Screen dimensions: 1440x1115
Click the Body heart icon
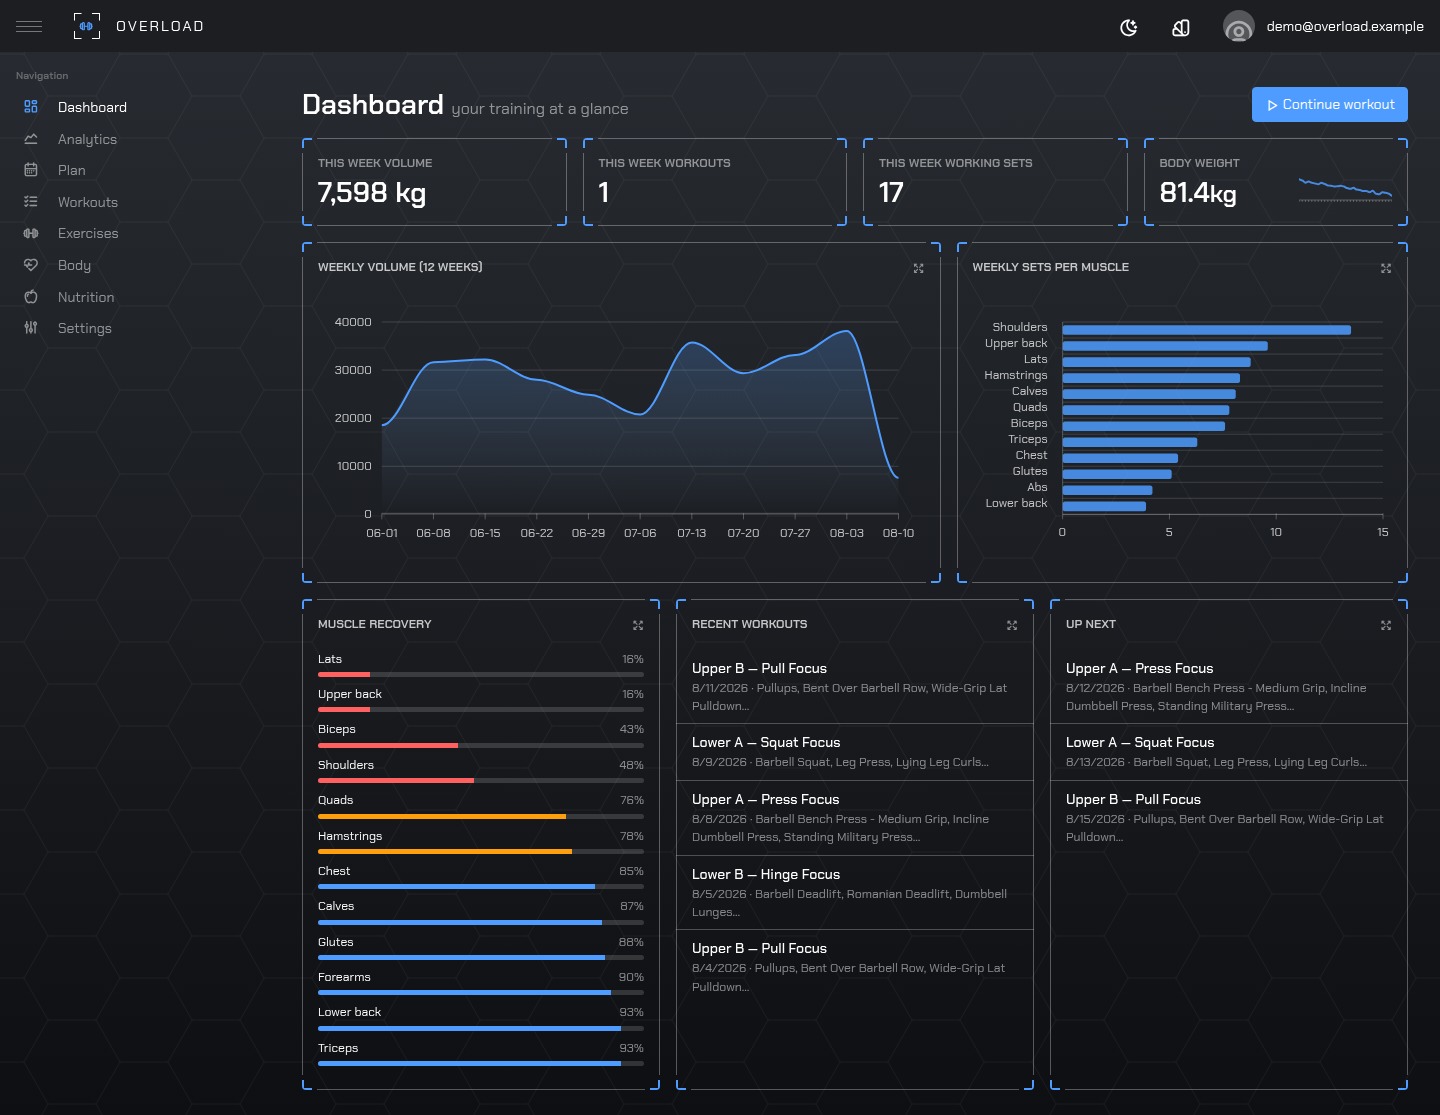click(x=31, y=265)
